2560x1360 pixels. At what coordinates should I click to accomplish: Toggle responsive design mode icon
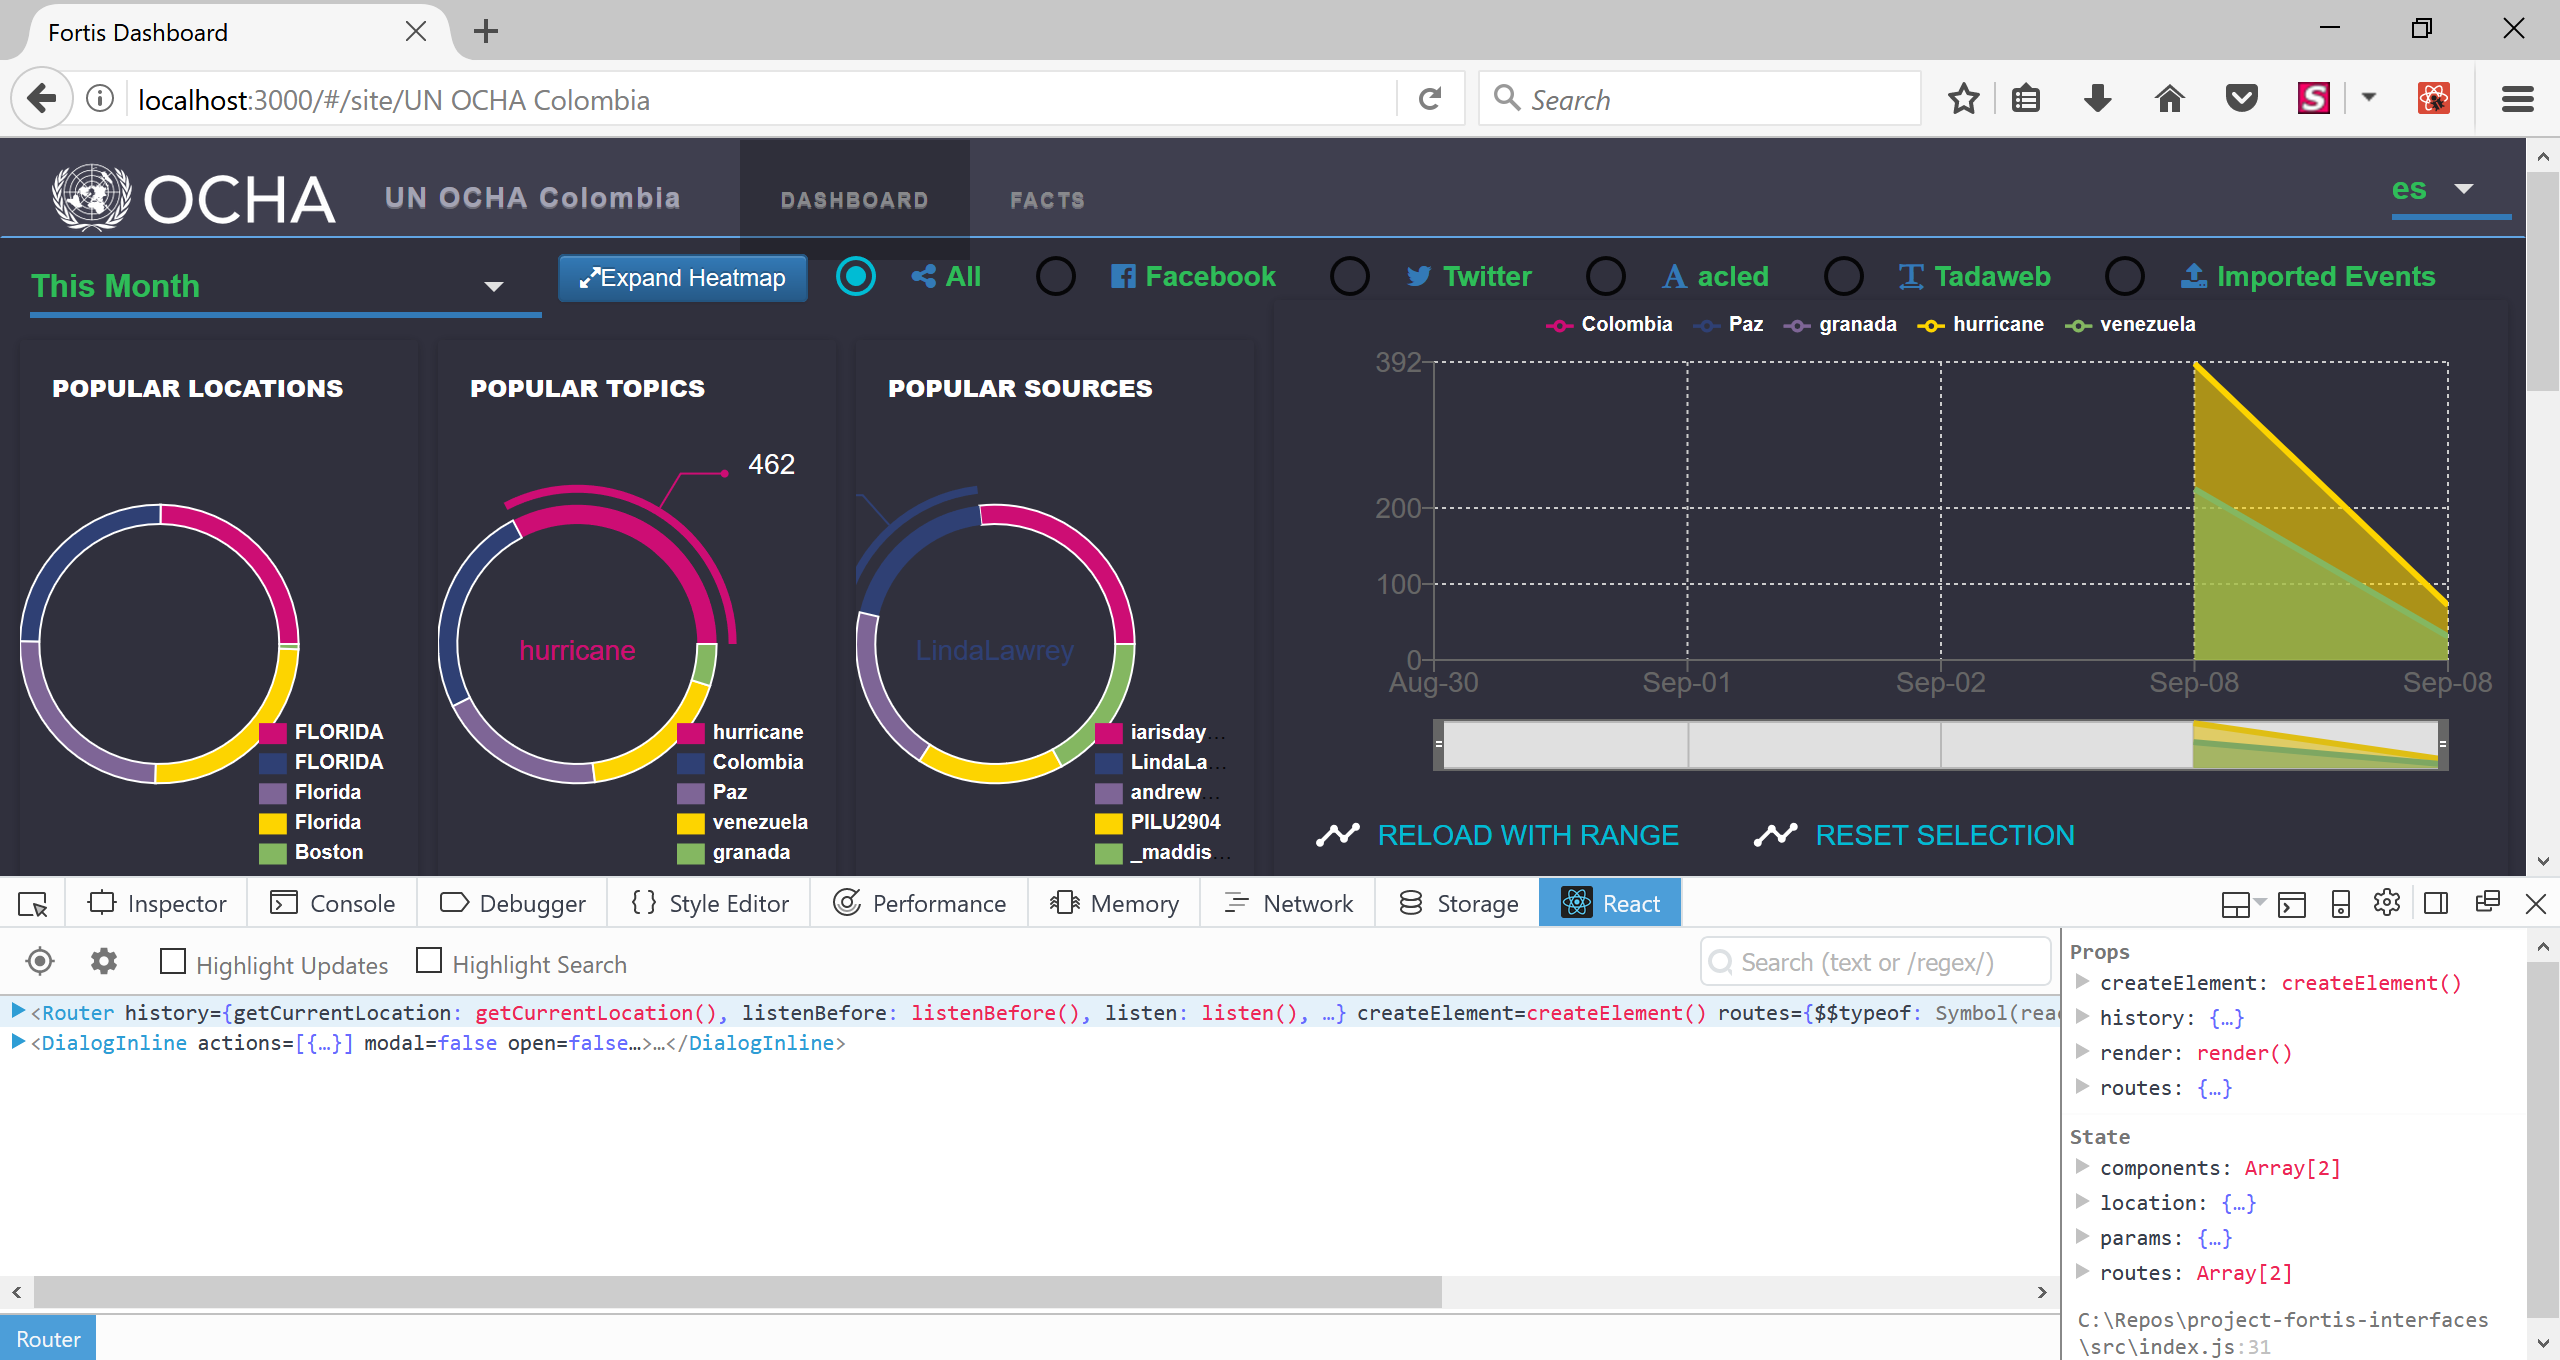pyautogui.click(x=2340, y=904)
